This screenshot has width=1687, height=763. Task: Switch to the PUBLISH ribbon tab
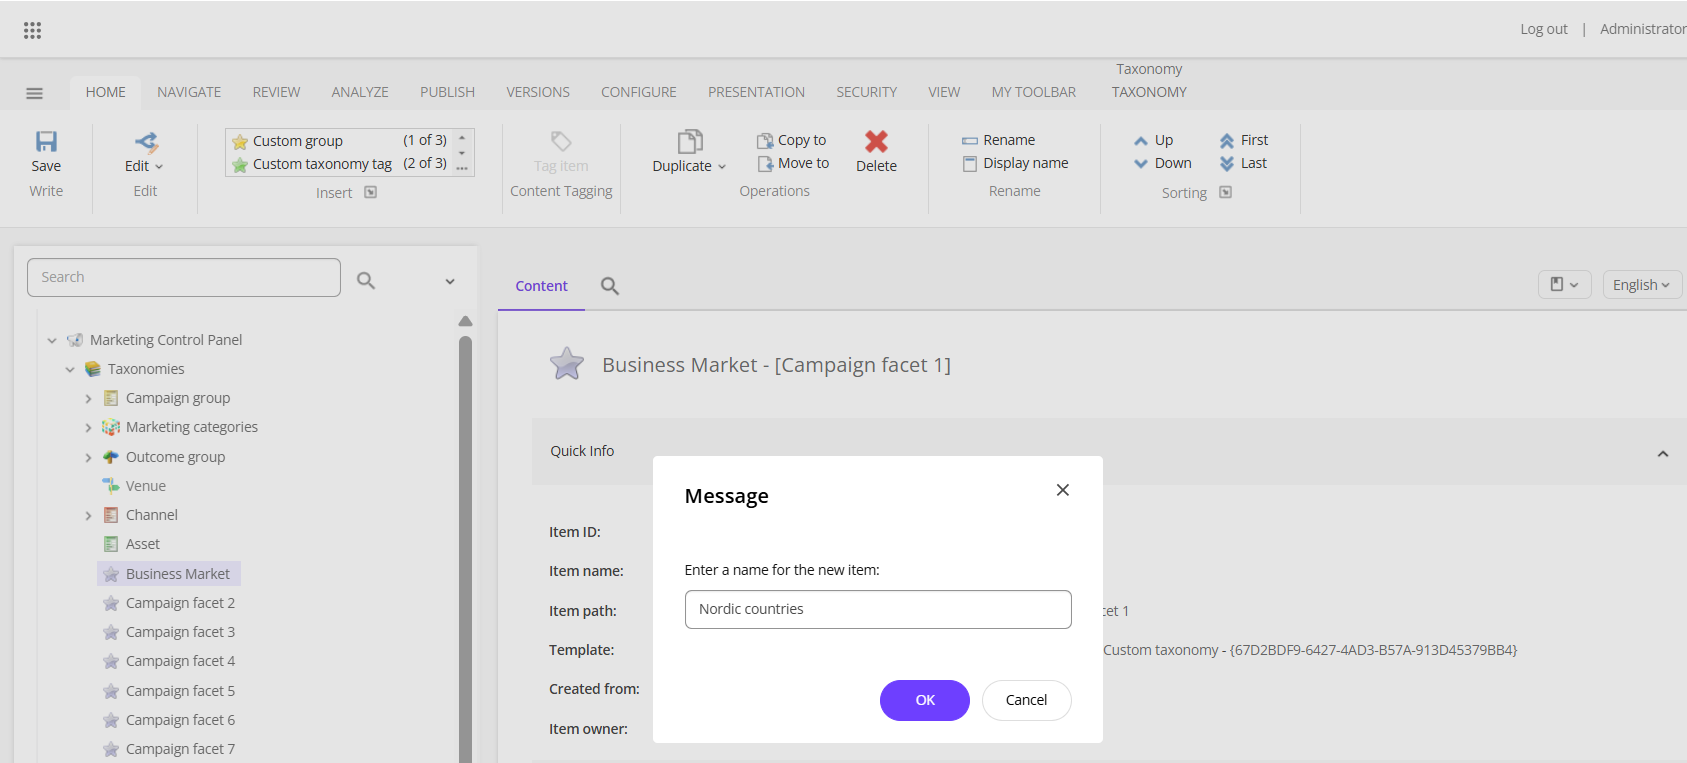click(x=447, y=92)
